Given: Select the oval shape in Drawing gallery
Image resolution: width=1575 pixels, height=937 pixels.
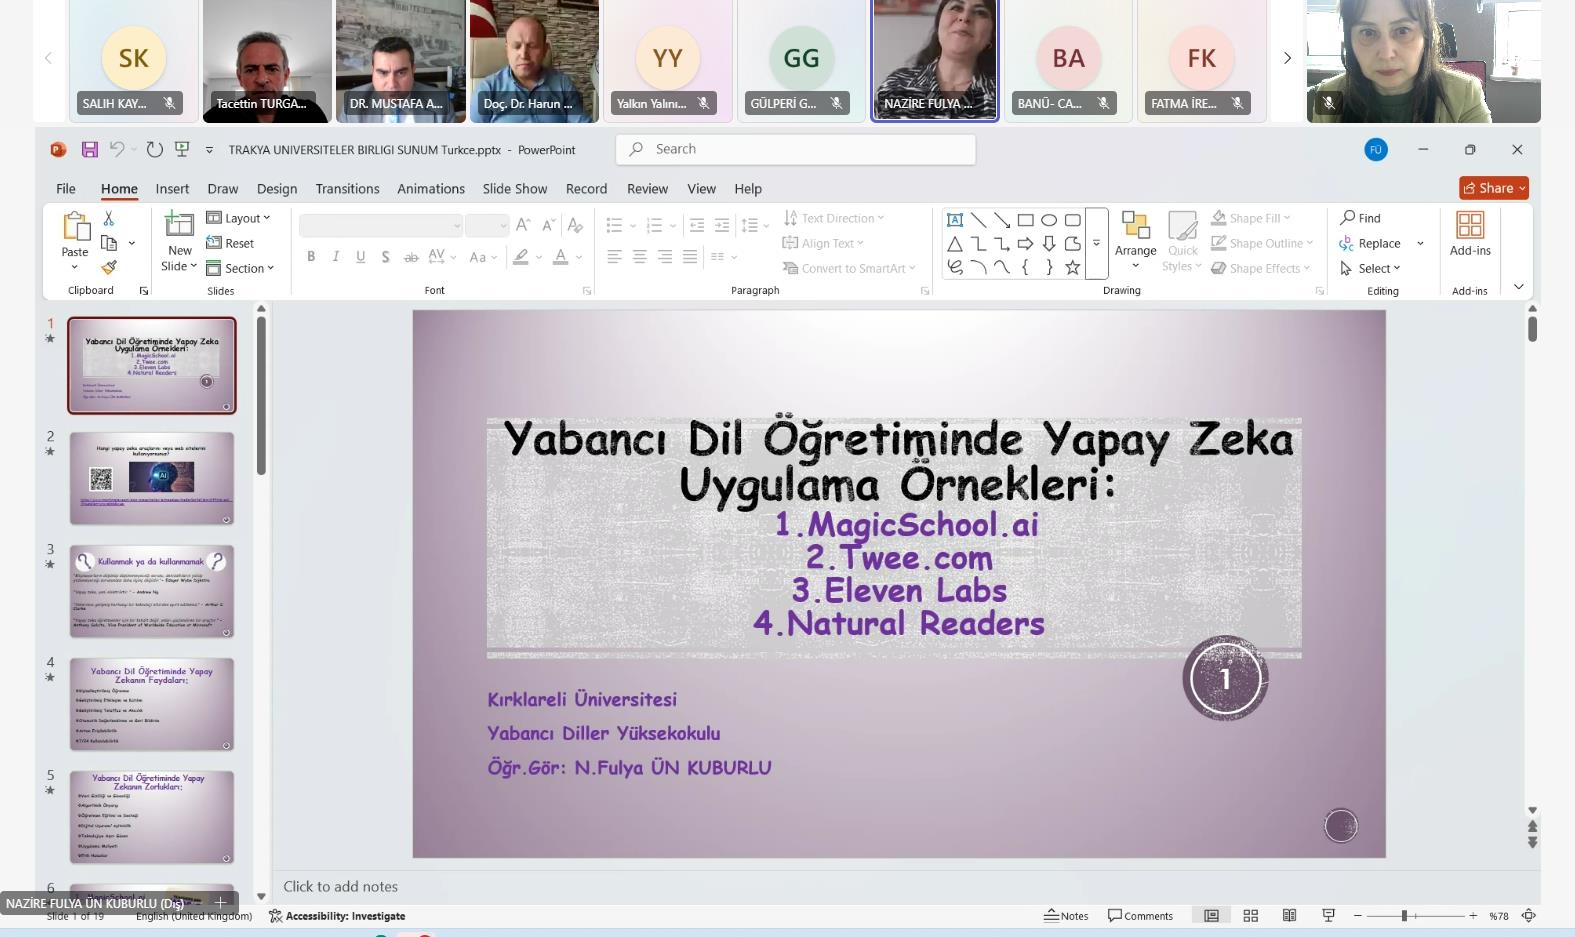Looking at the screenshot, I should click(x=1049, y=220).
